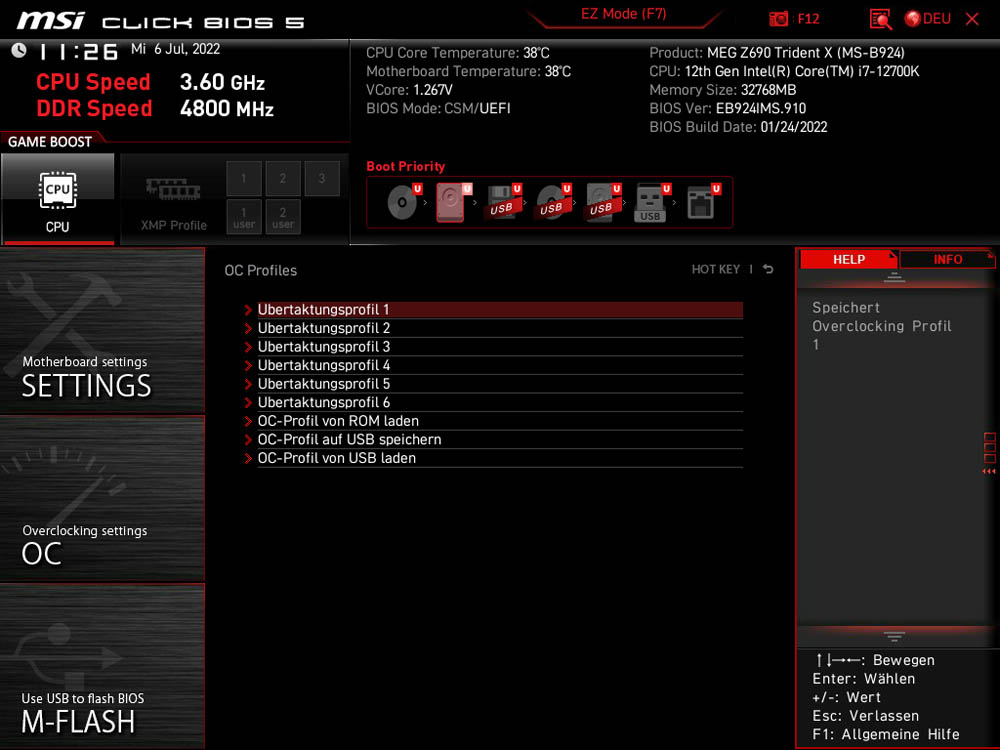Toggle the CPU Game Boost button
1000x750 pixels.
(58, 199)
